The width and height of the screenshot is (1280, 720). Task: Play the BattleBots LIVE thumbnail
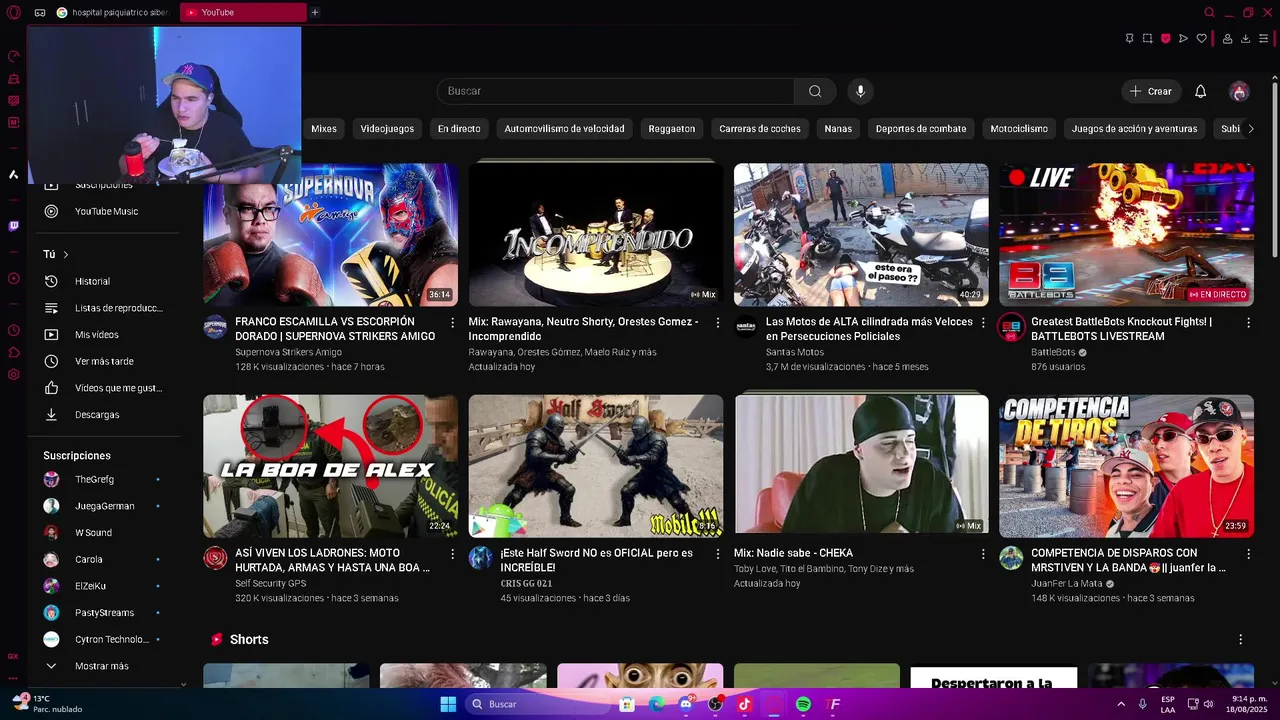(x=1126, y=235)
